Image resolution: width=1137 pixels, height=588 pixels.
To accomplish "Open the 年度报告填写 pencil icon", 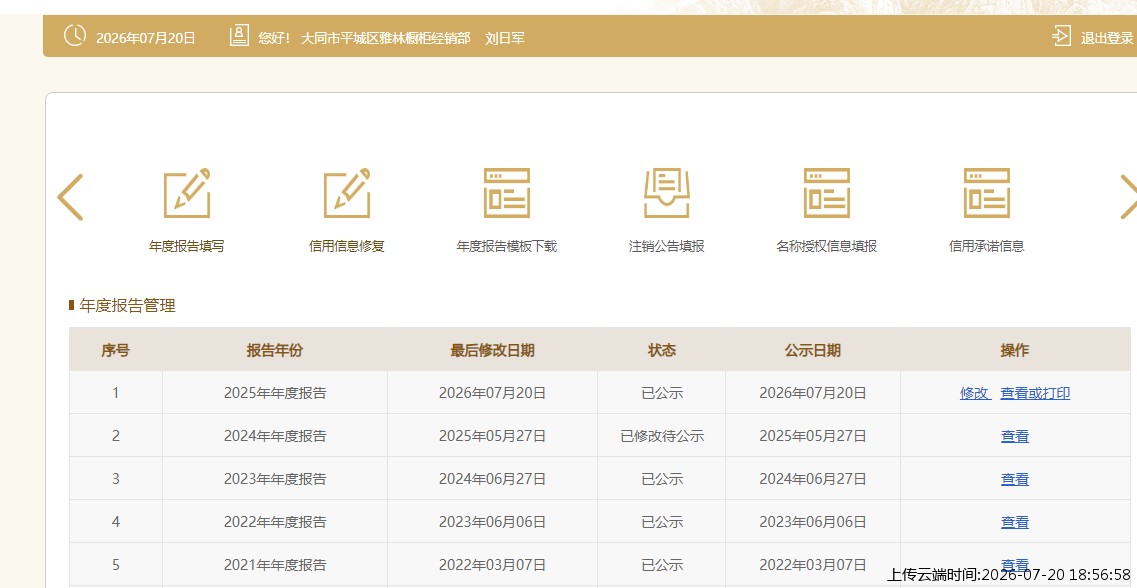I will pos(187,193).
